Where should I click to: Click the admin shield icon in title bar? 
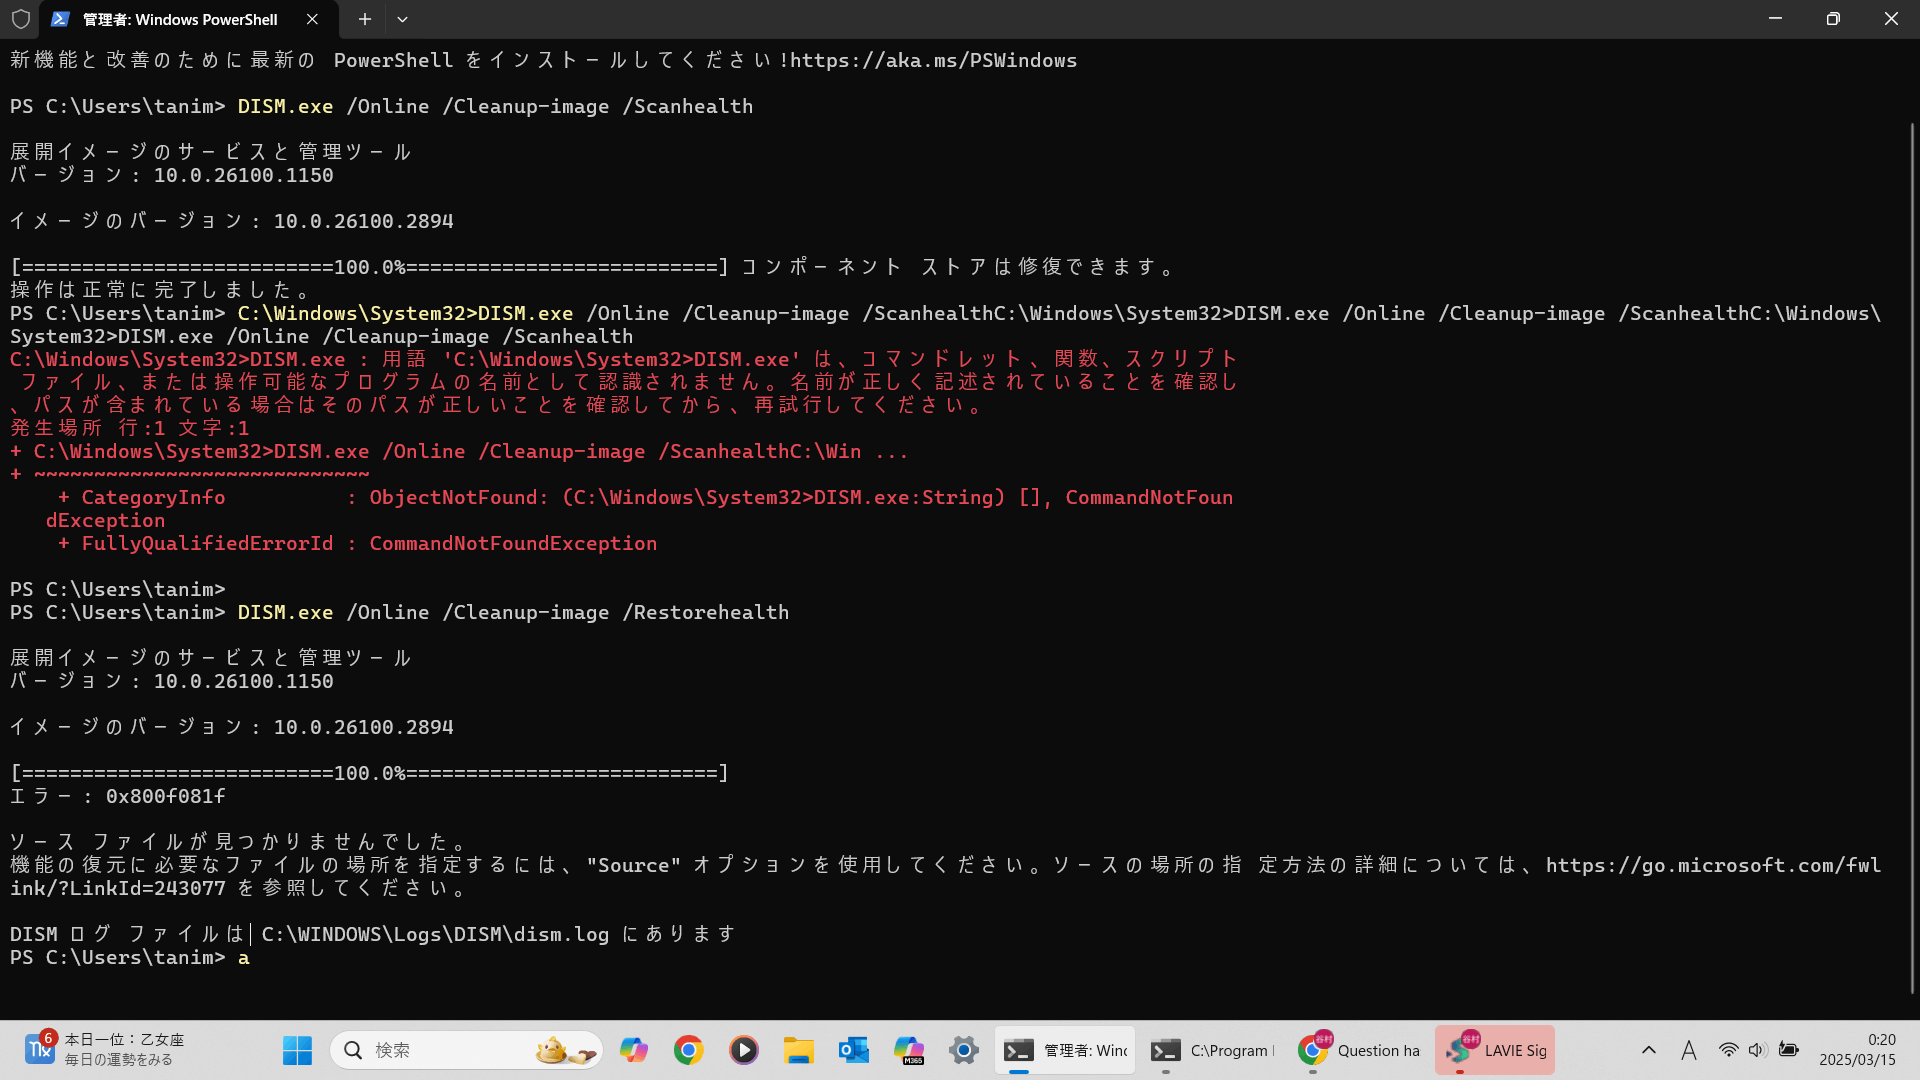point(21,19)
